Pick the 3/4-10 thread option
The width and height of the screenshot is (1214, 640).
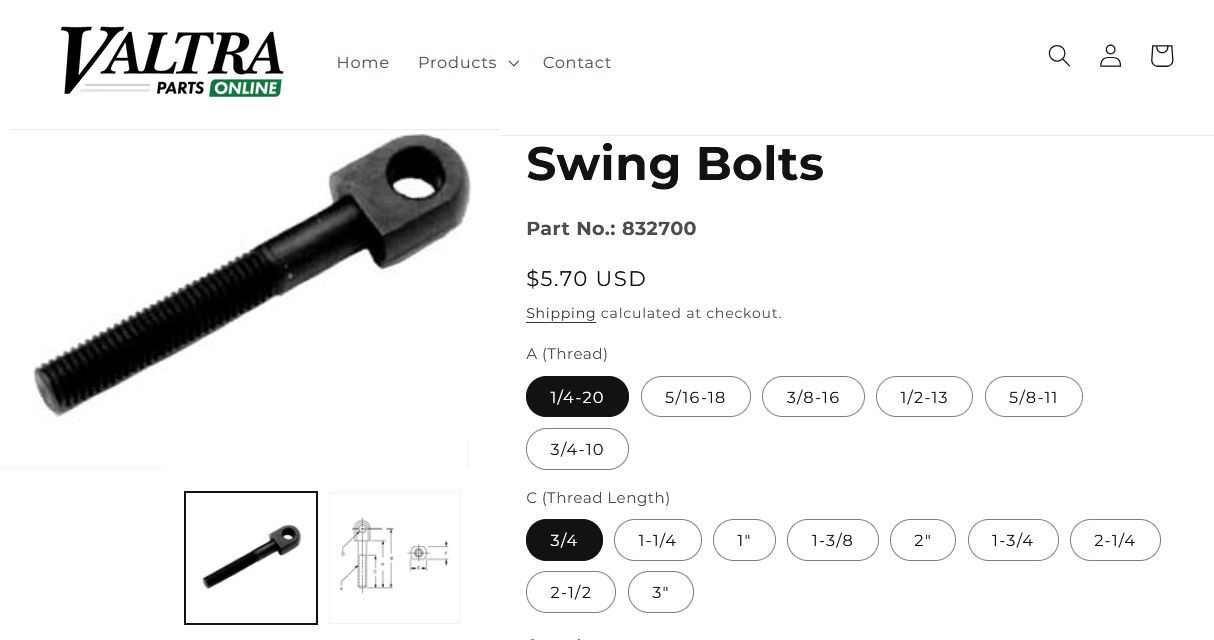pos(577,449)
